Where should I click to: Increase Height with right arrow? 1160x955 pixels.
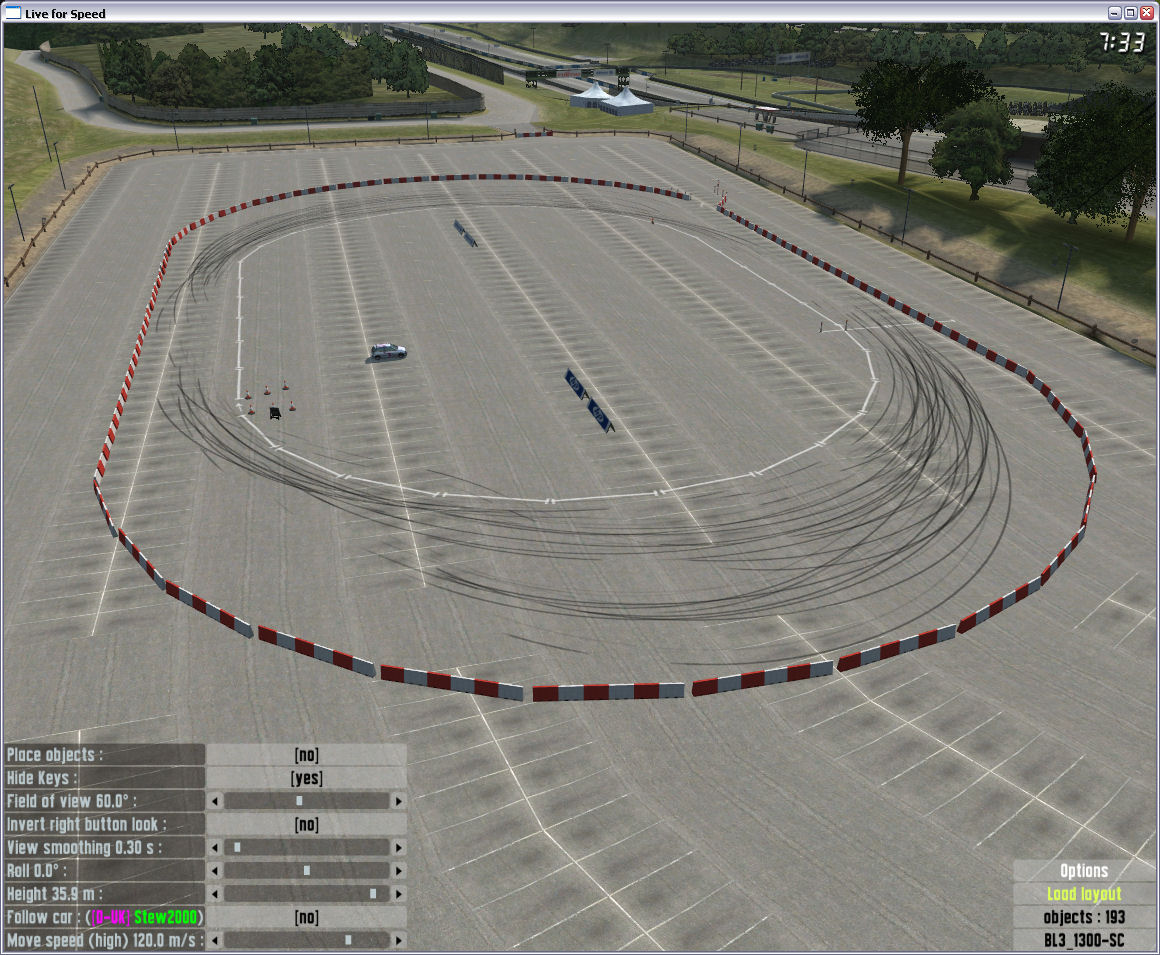pyautogui.click(x=399, y=894)
